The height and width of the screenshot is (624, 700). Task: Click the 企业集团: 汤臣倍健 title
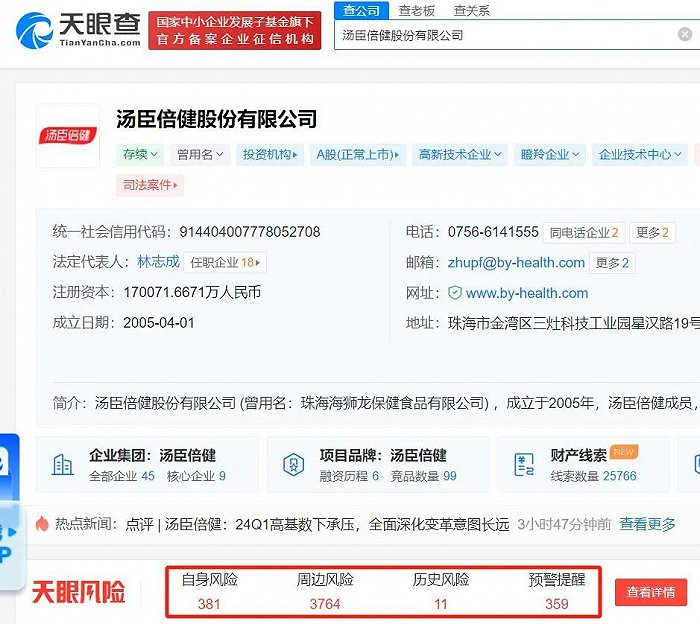(x=152, y=455)
